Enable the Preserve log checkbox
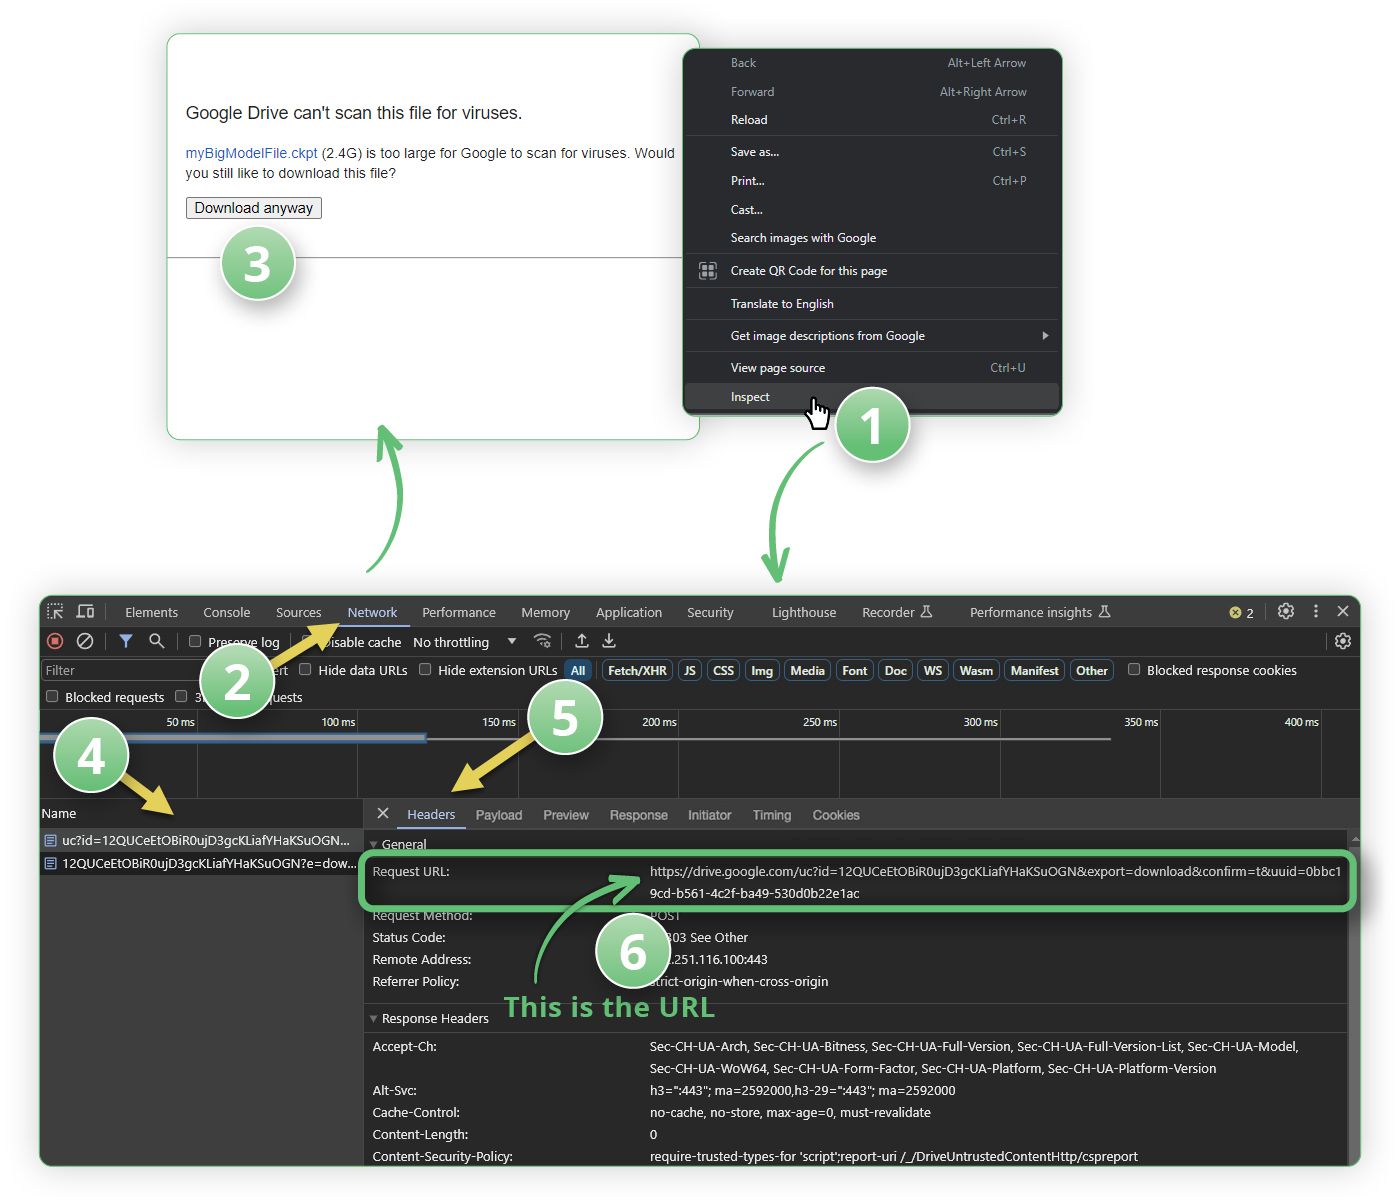This screenshot has width=1400, height=1200. (x=195, y=642)
